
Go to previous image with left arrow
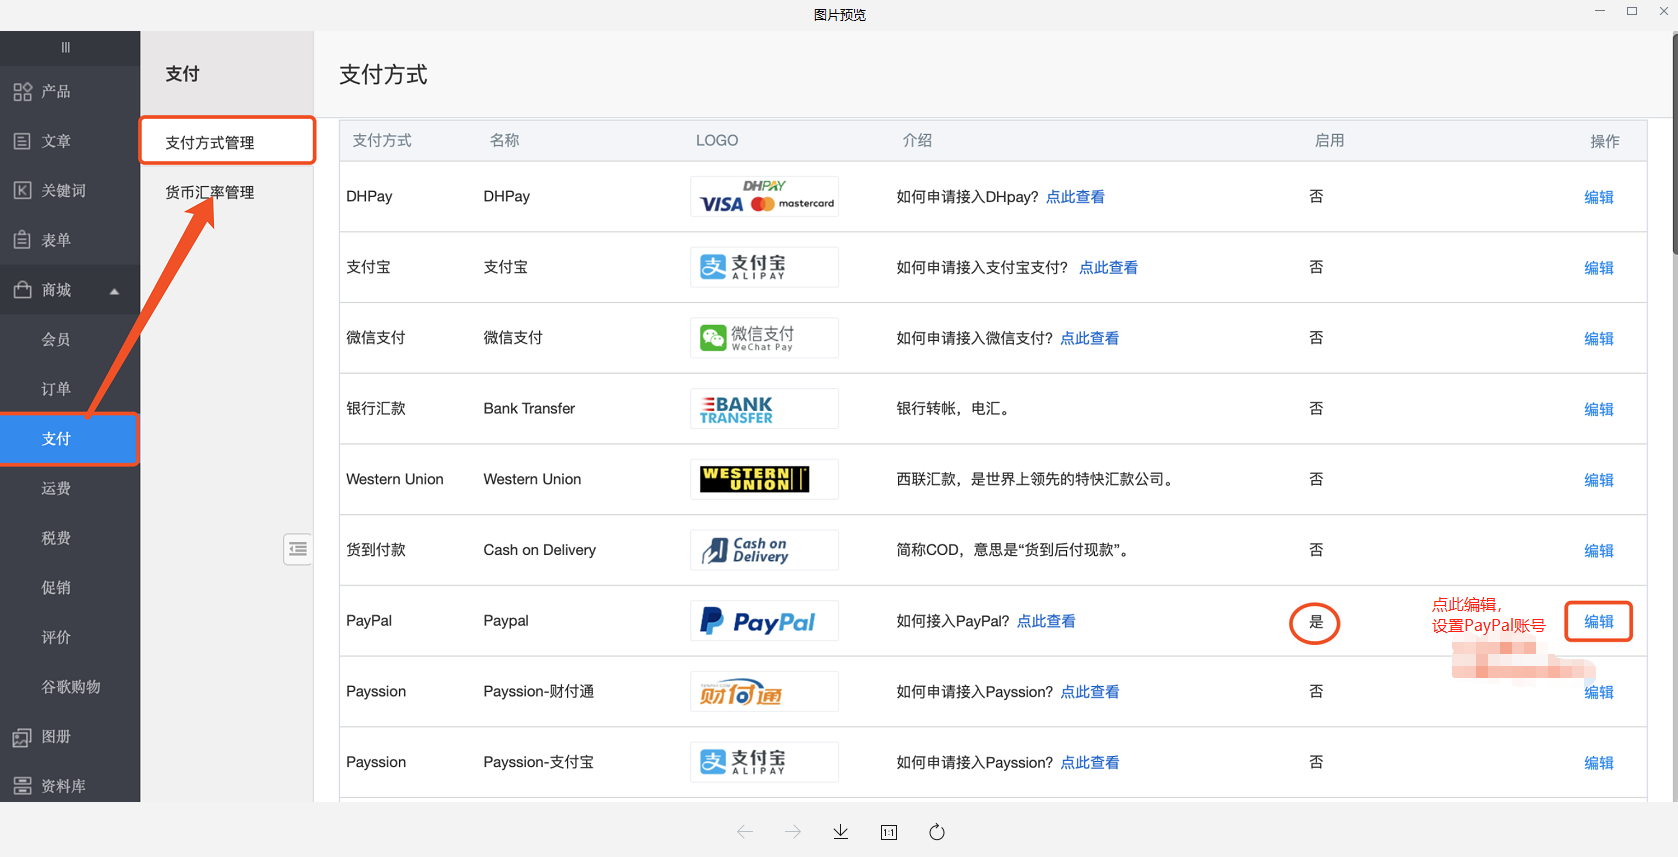745,832
